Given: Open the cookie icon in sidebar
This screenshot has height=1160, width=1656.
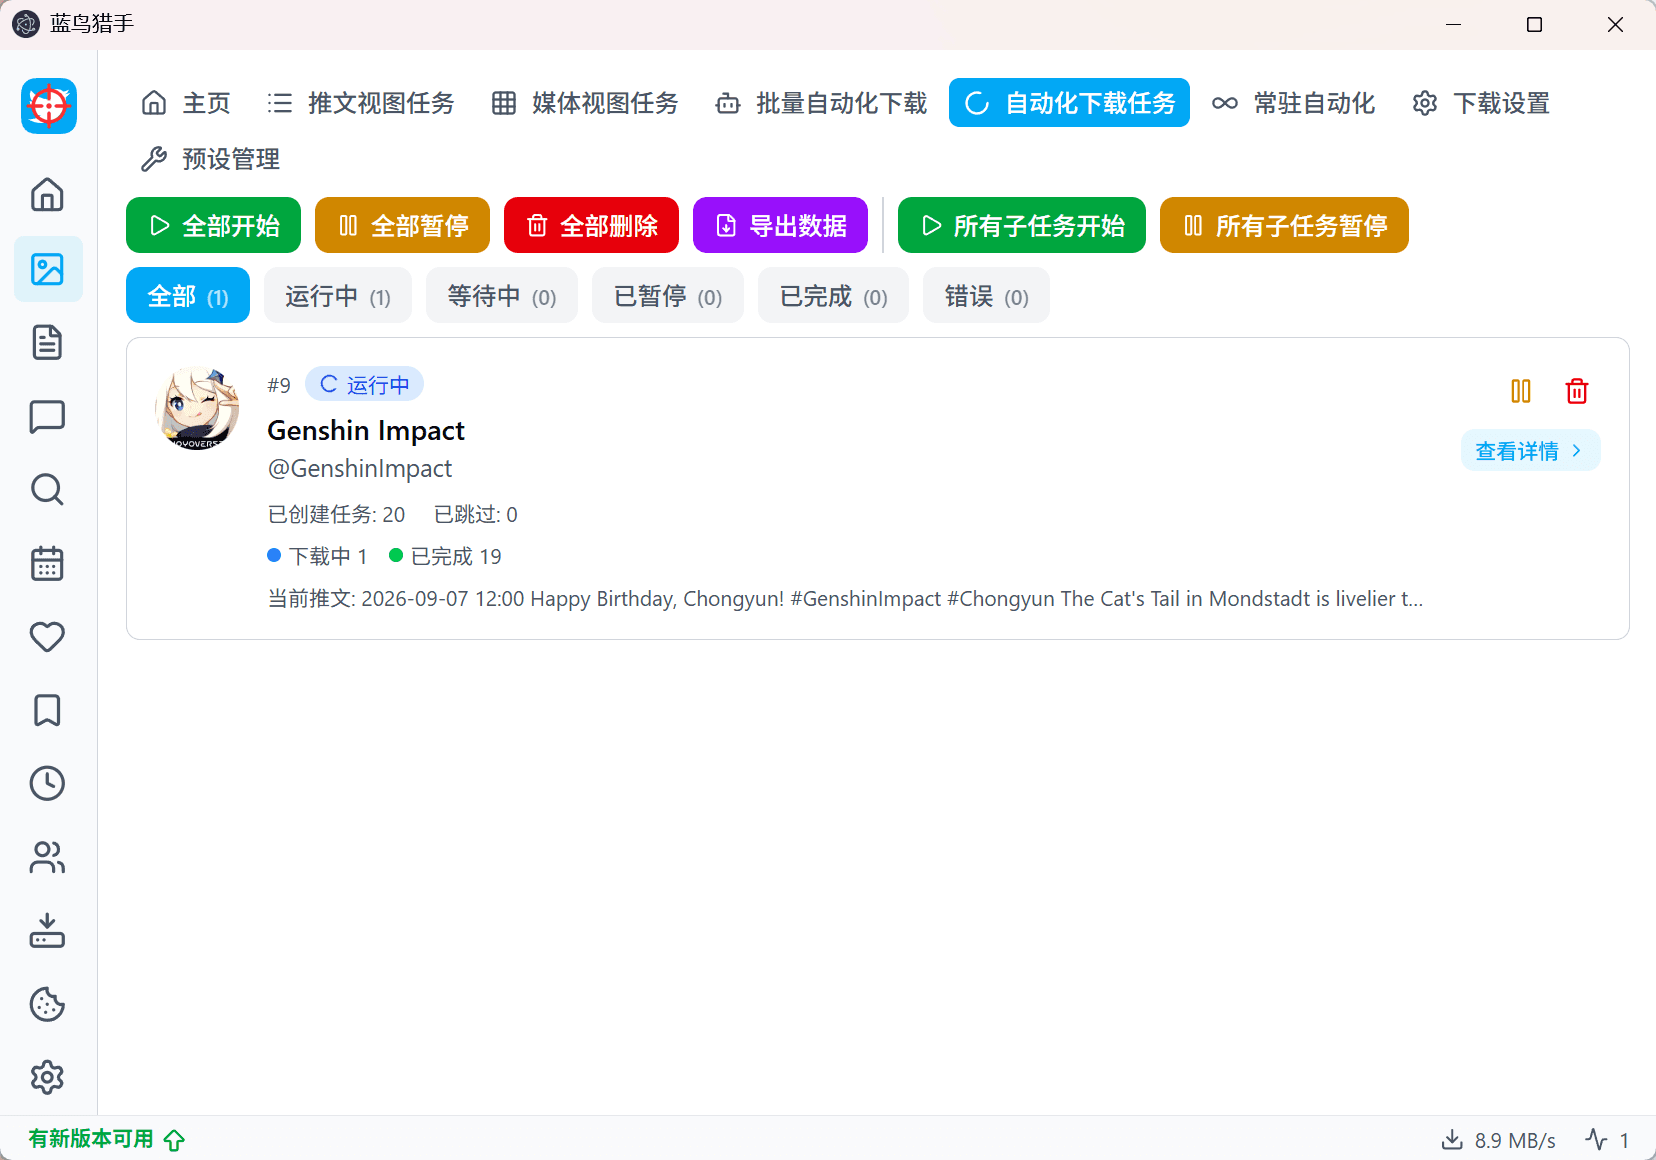Looking at the screenshot, I should [47, 1004].
